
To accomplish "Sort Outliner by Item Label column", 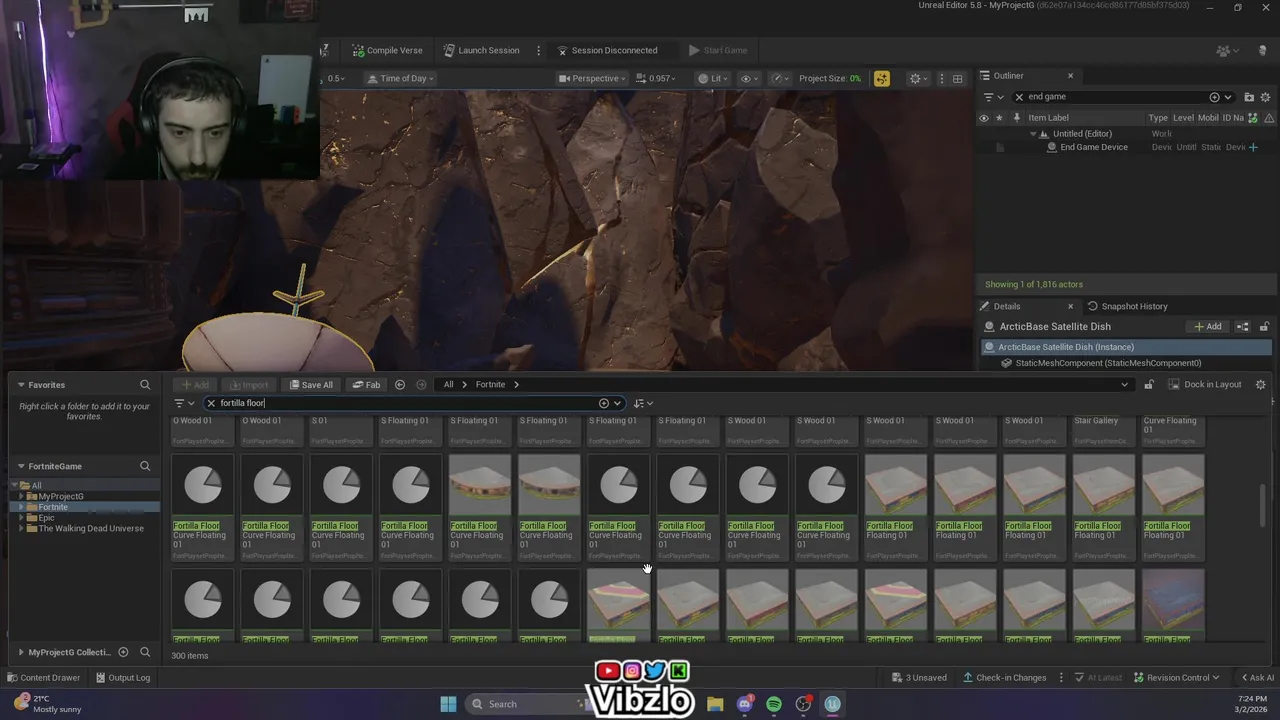I will pos(1048,118).
